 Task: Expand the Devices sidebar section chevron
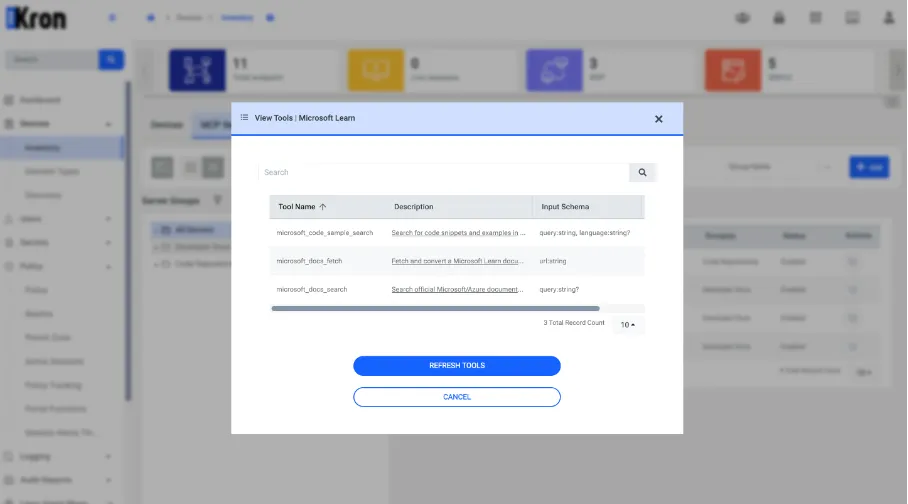tap(108, 124)
